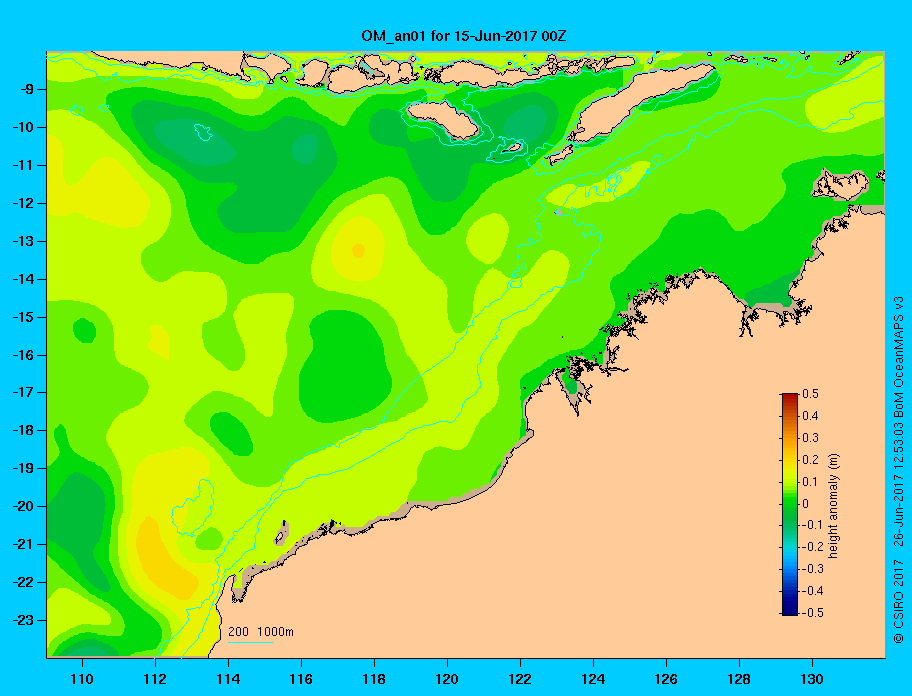Click the "-15" latitude axis label
The height and width of the screenshot is (696, 912).
click(23, 317)
